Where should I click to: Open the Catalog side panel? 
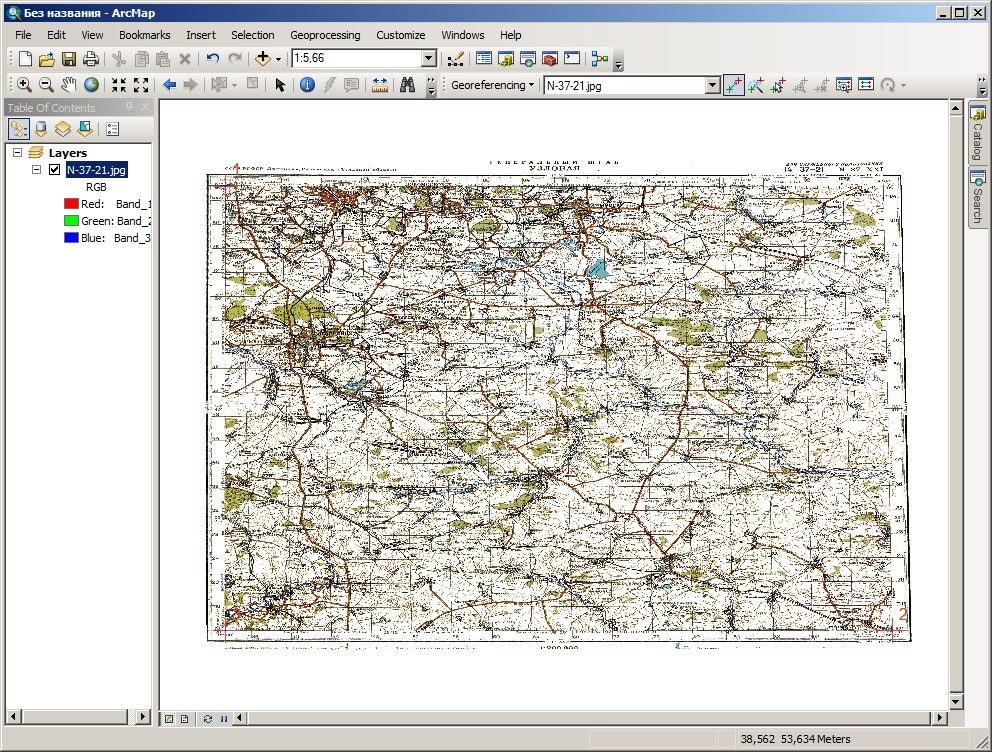point(977,133)
